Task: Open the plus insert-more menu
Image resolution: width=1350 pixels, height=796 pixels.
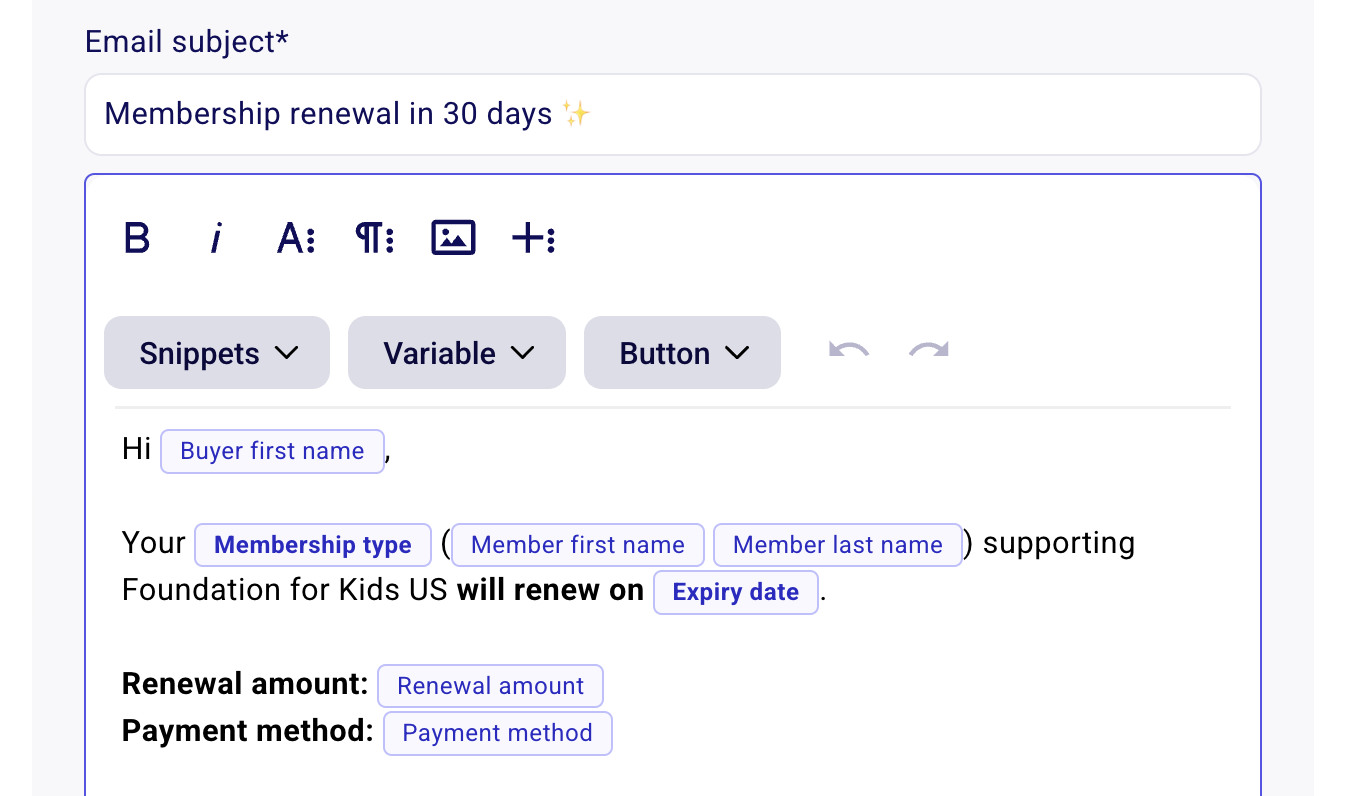Action: click(x=533, y=239)
